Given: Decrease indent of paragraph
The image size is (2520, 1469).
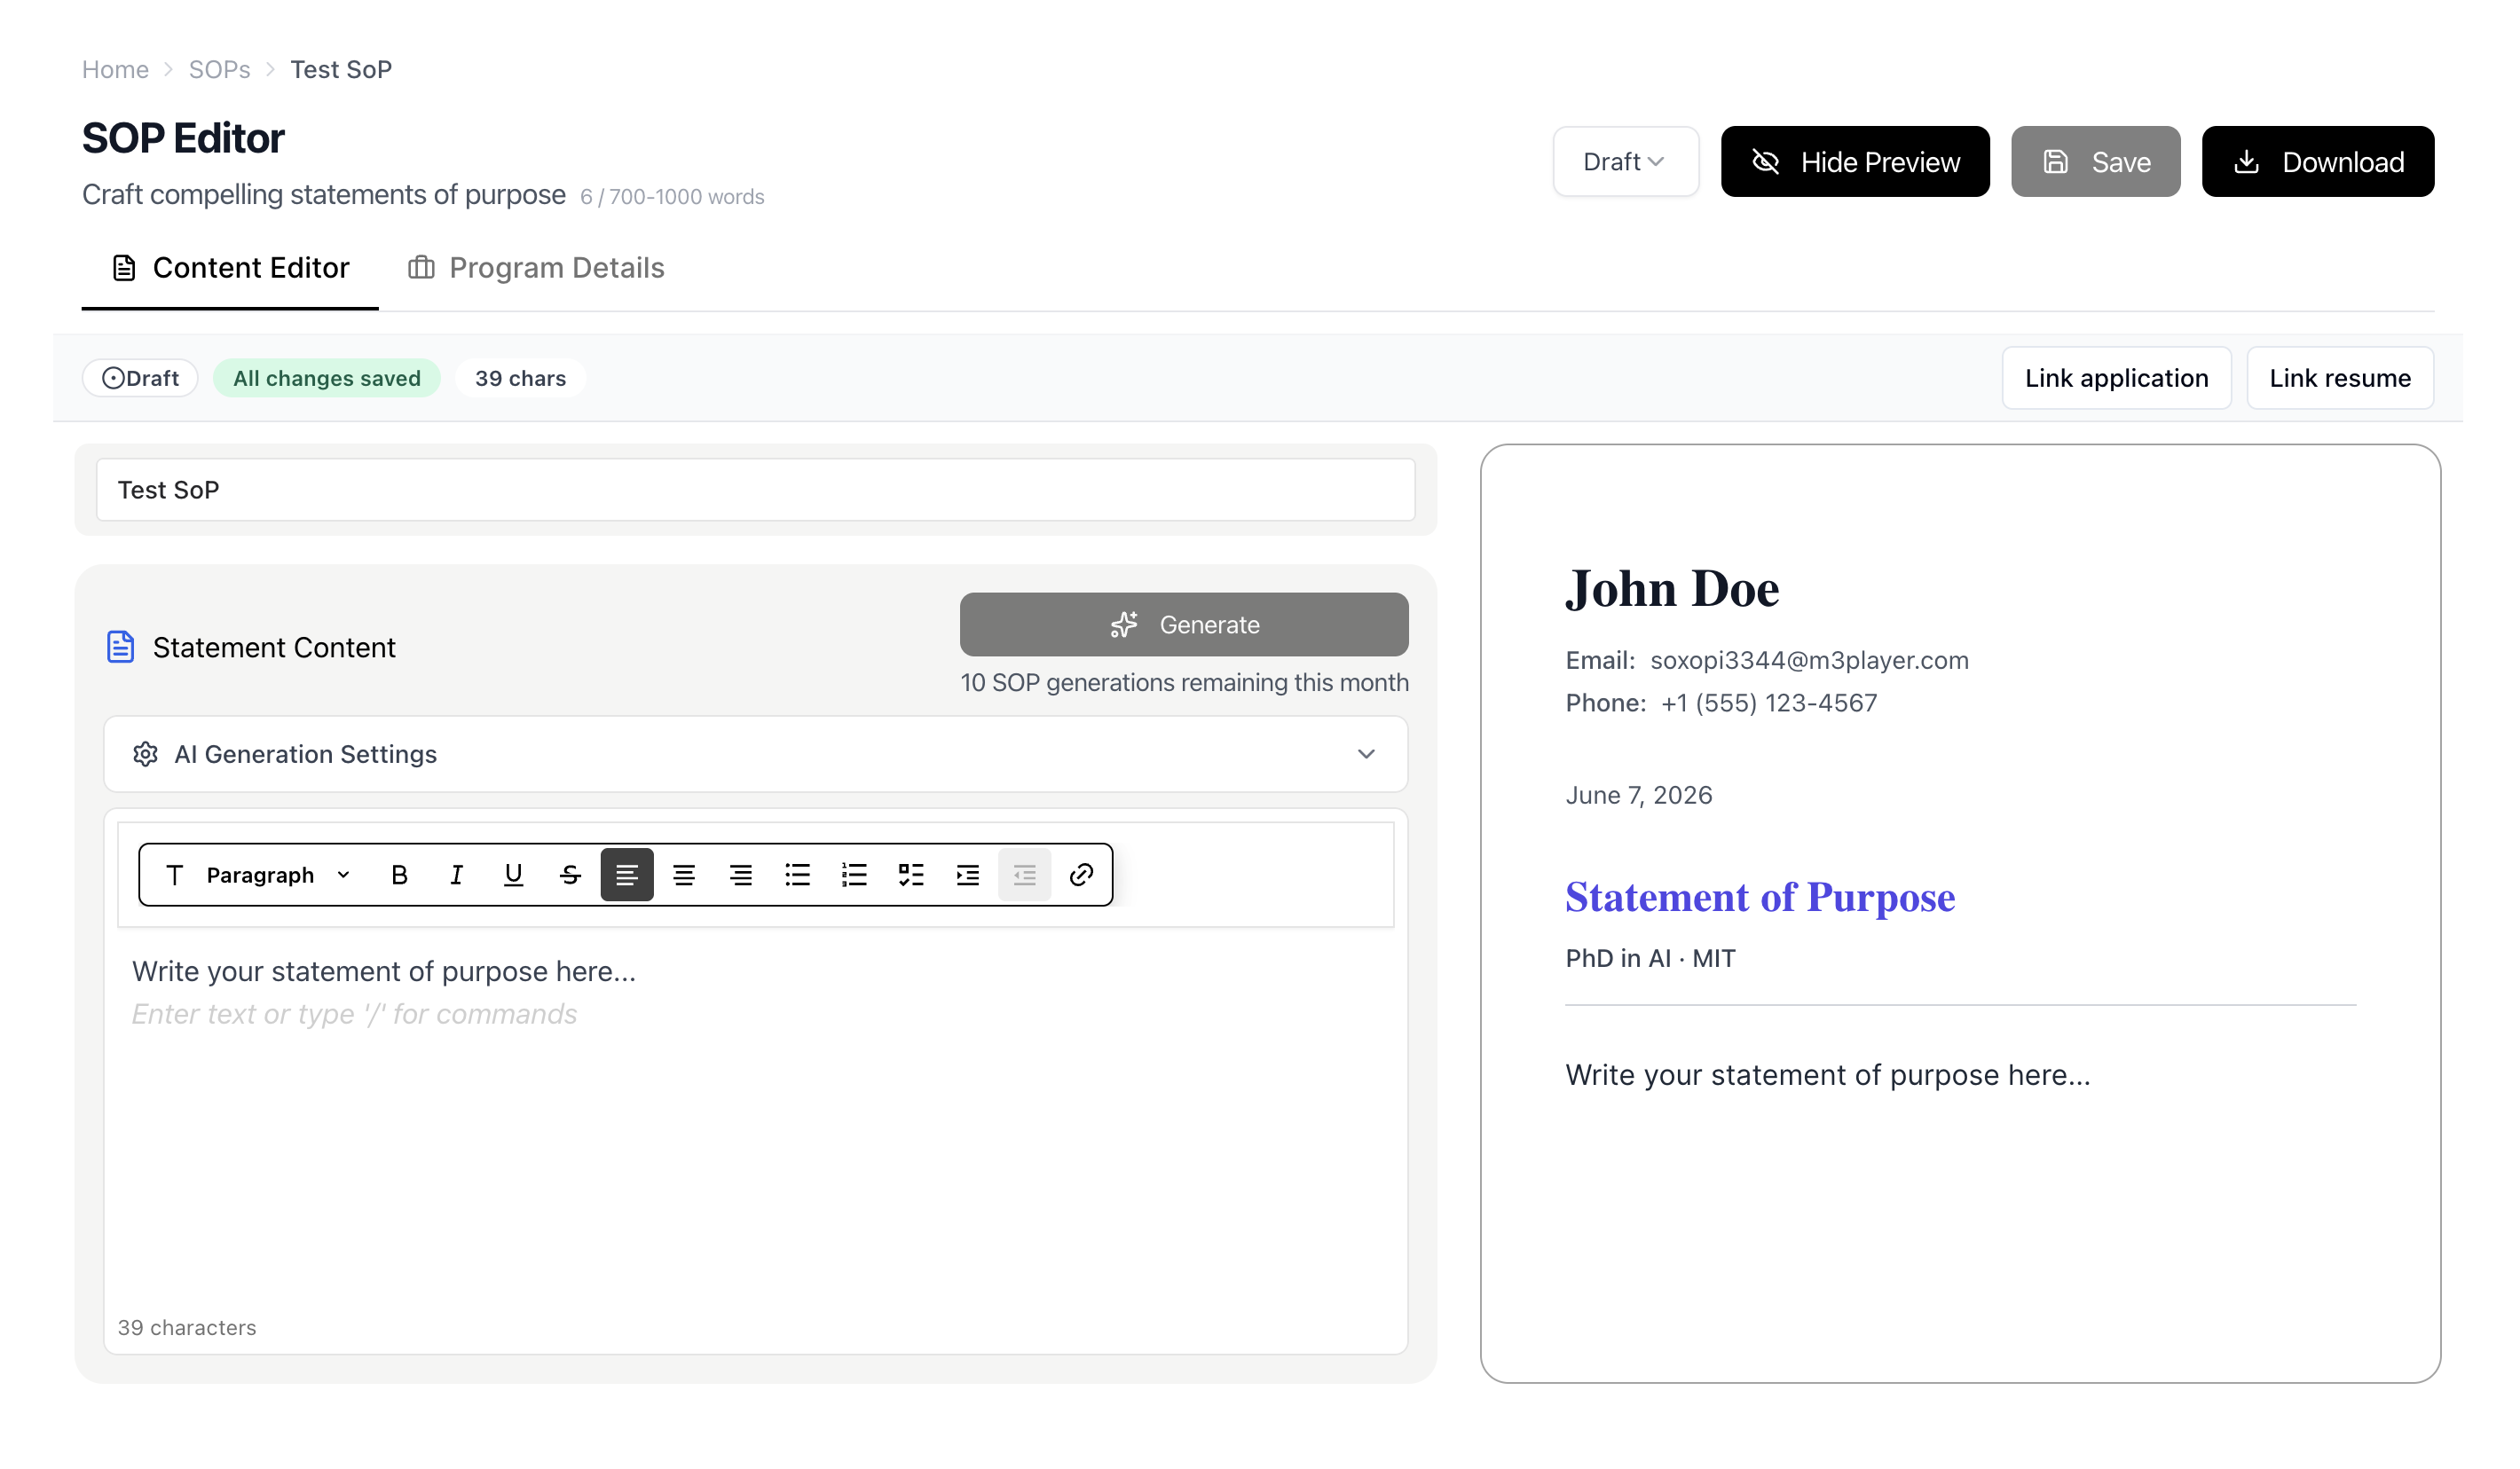Looking at the screenshot, I should click(x=1025, y=875).
